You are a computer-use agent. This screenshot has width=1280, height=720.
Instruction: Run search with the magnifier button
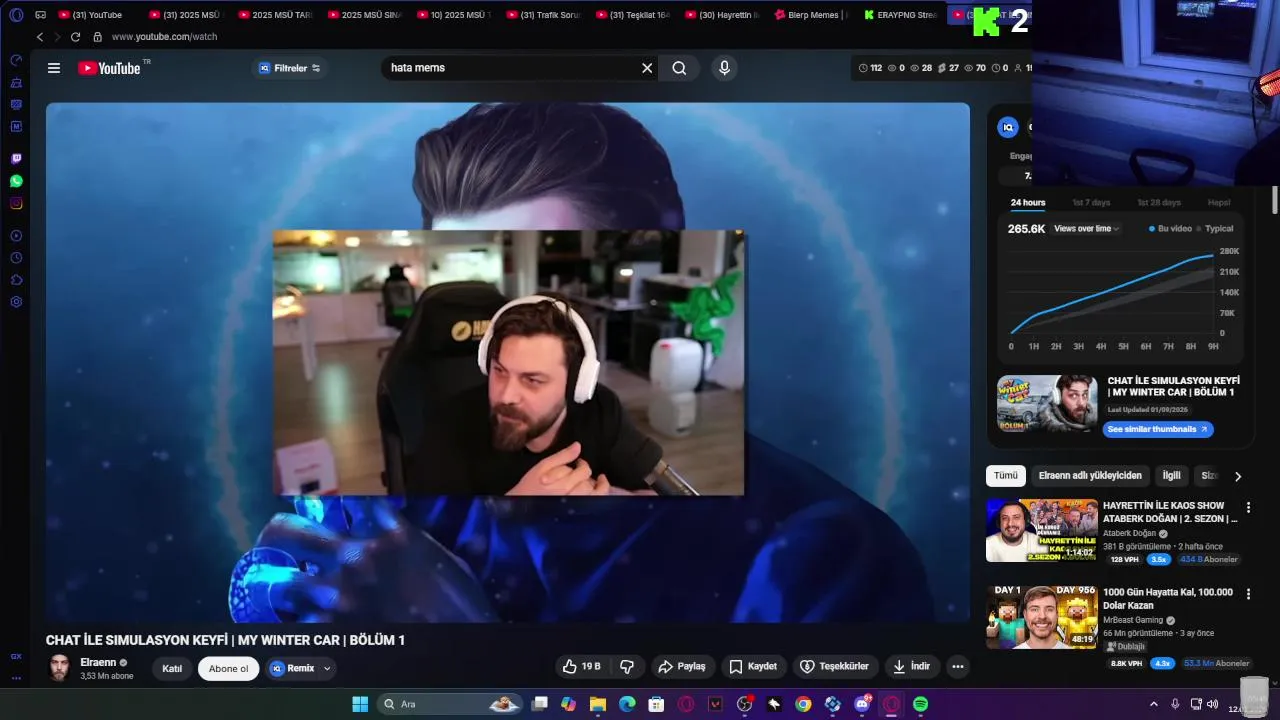point(679,68)
